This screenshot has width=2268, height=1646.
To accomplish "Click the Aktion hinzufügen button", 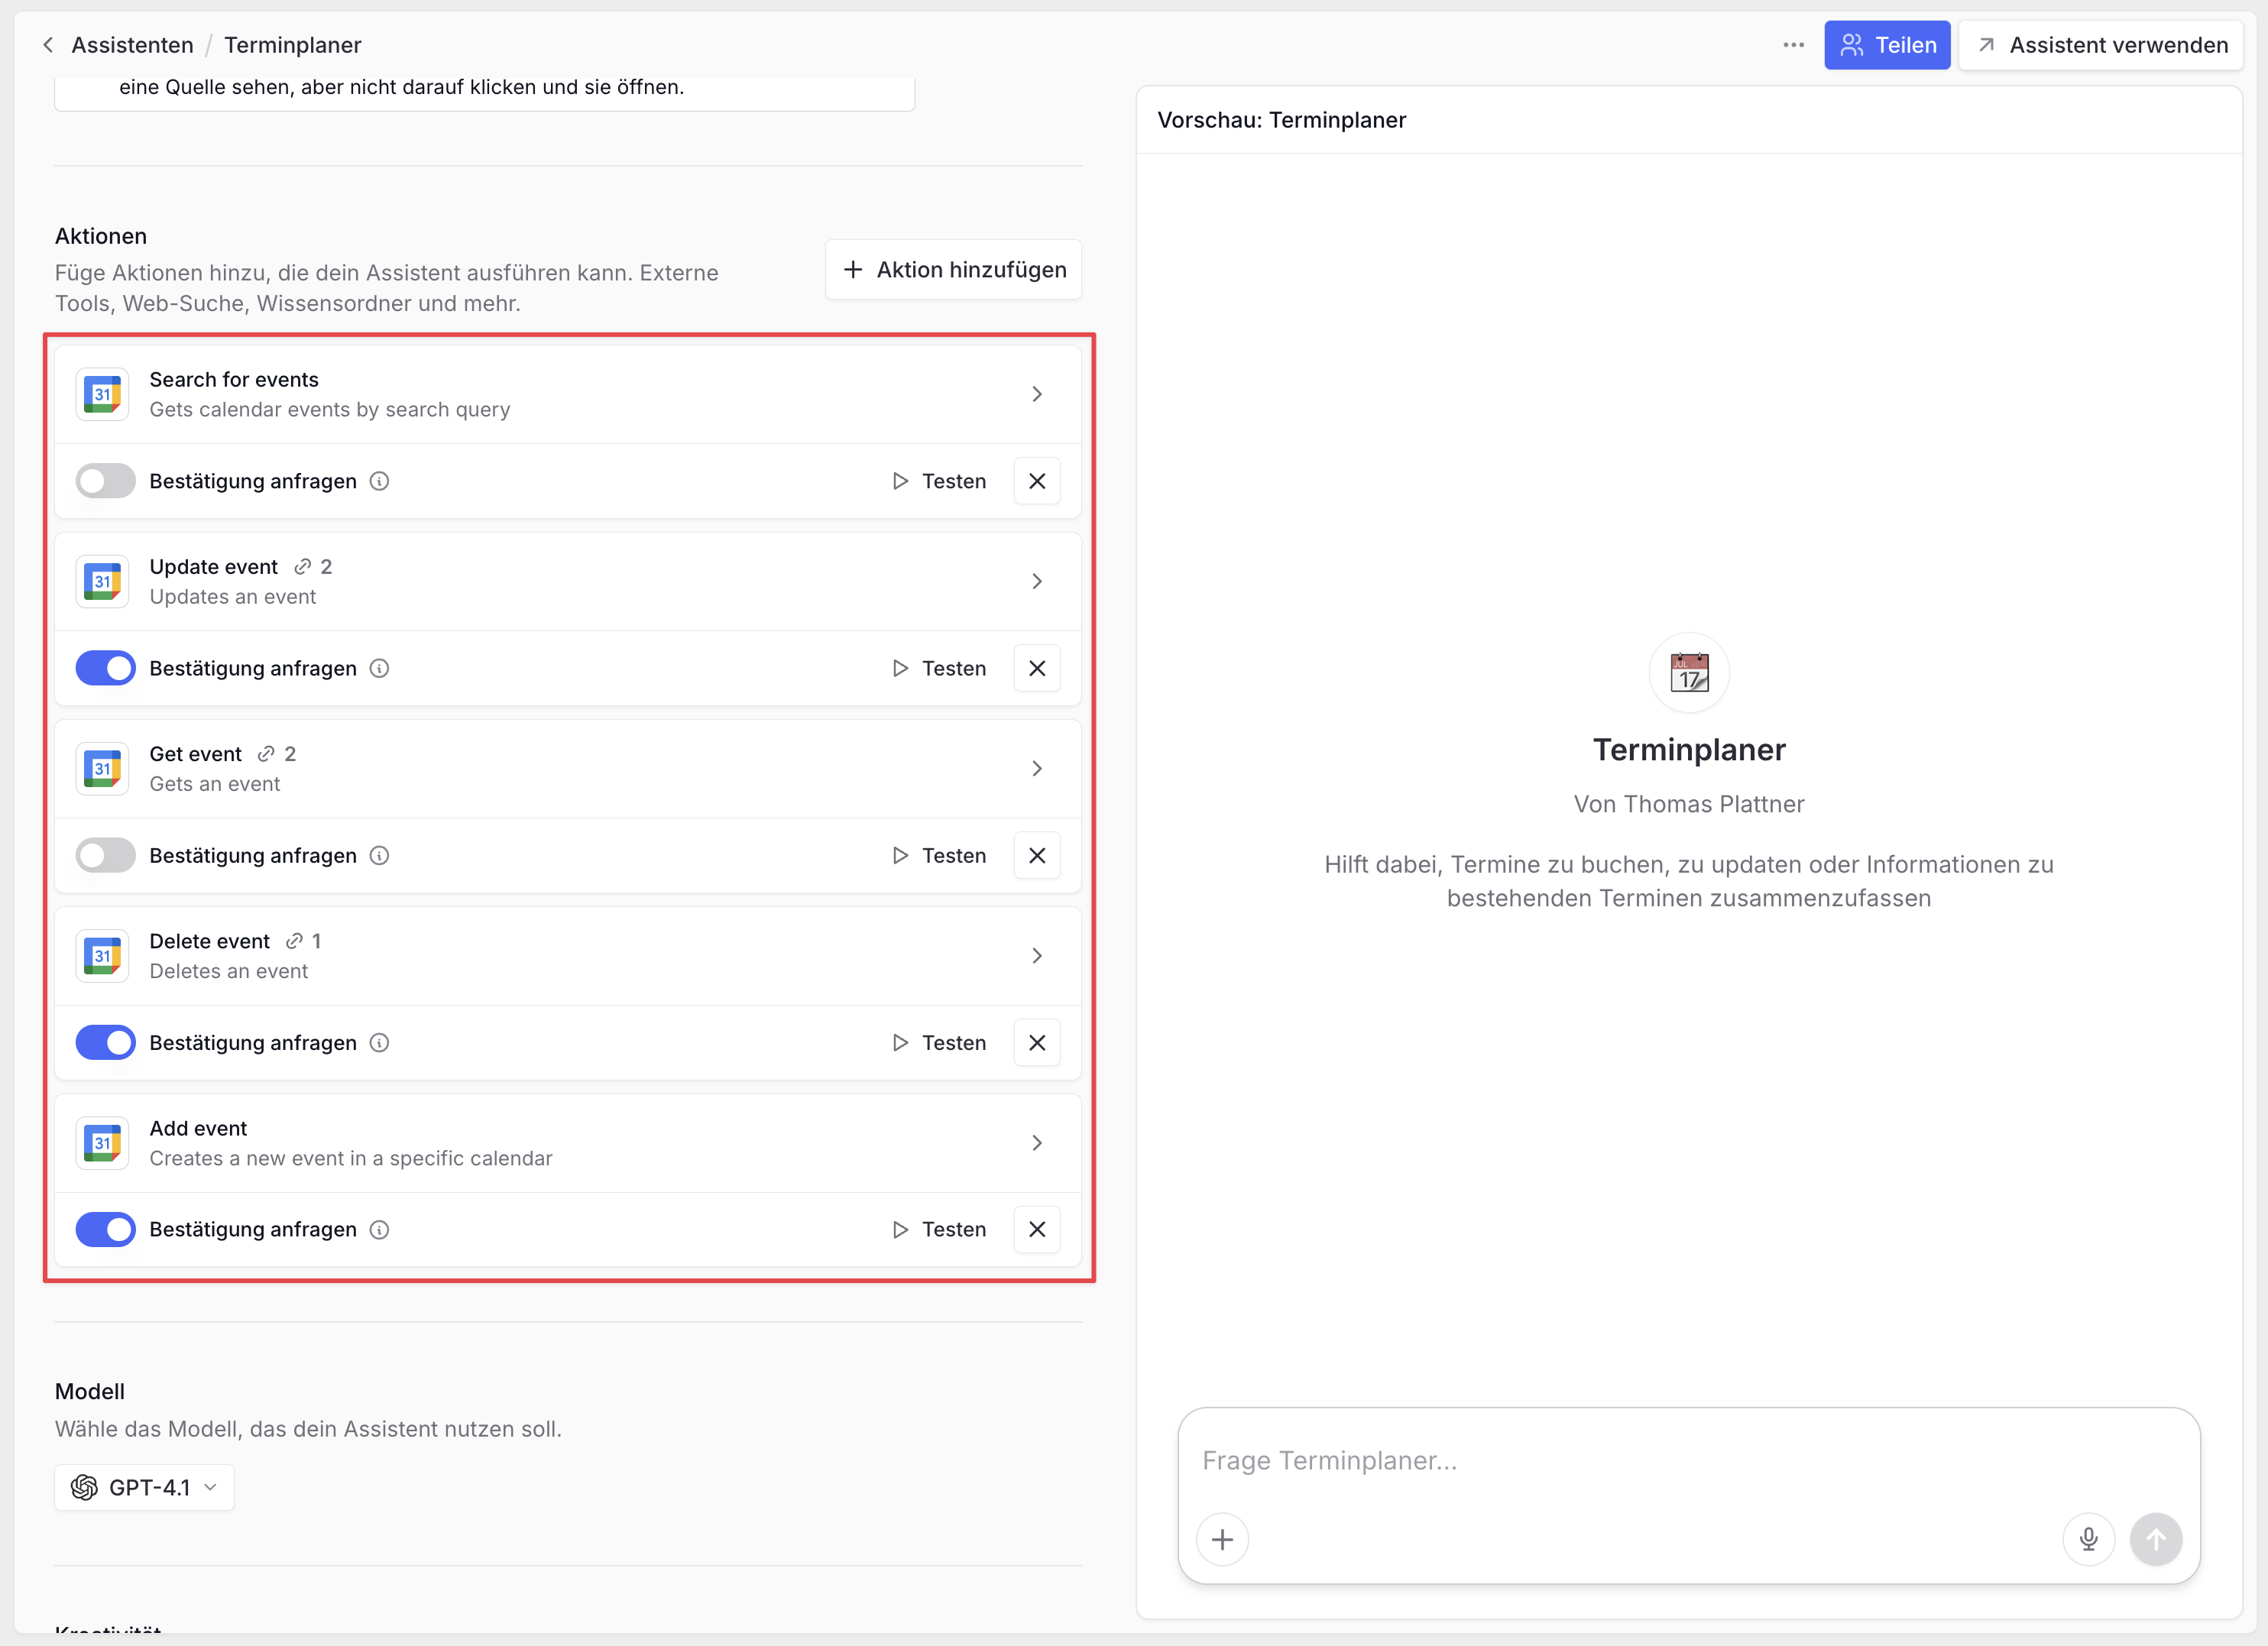I will 953,270.
